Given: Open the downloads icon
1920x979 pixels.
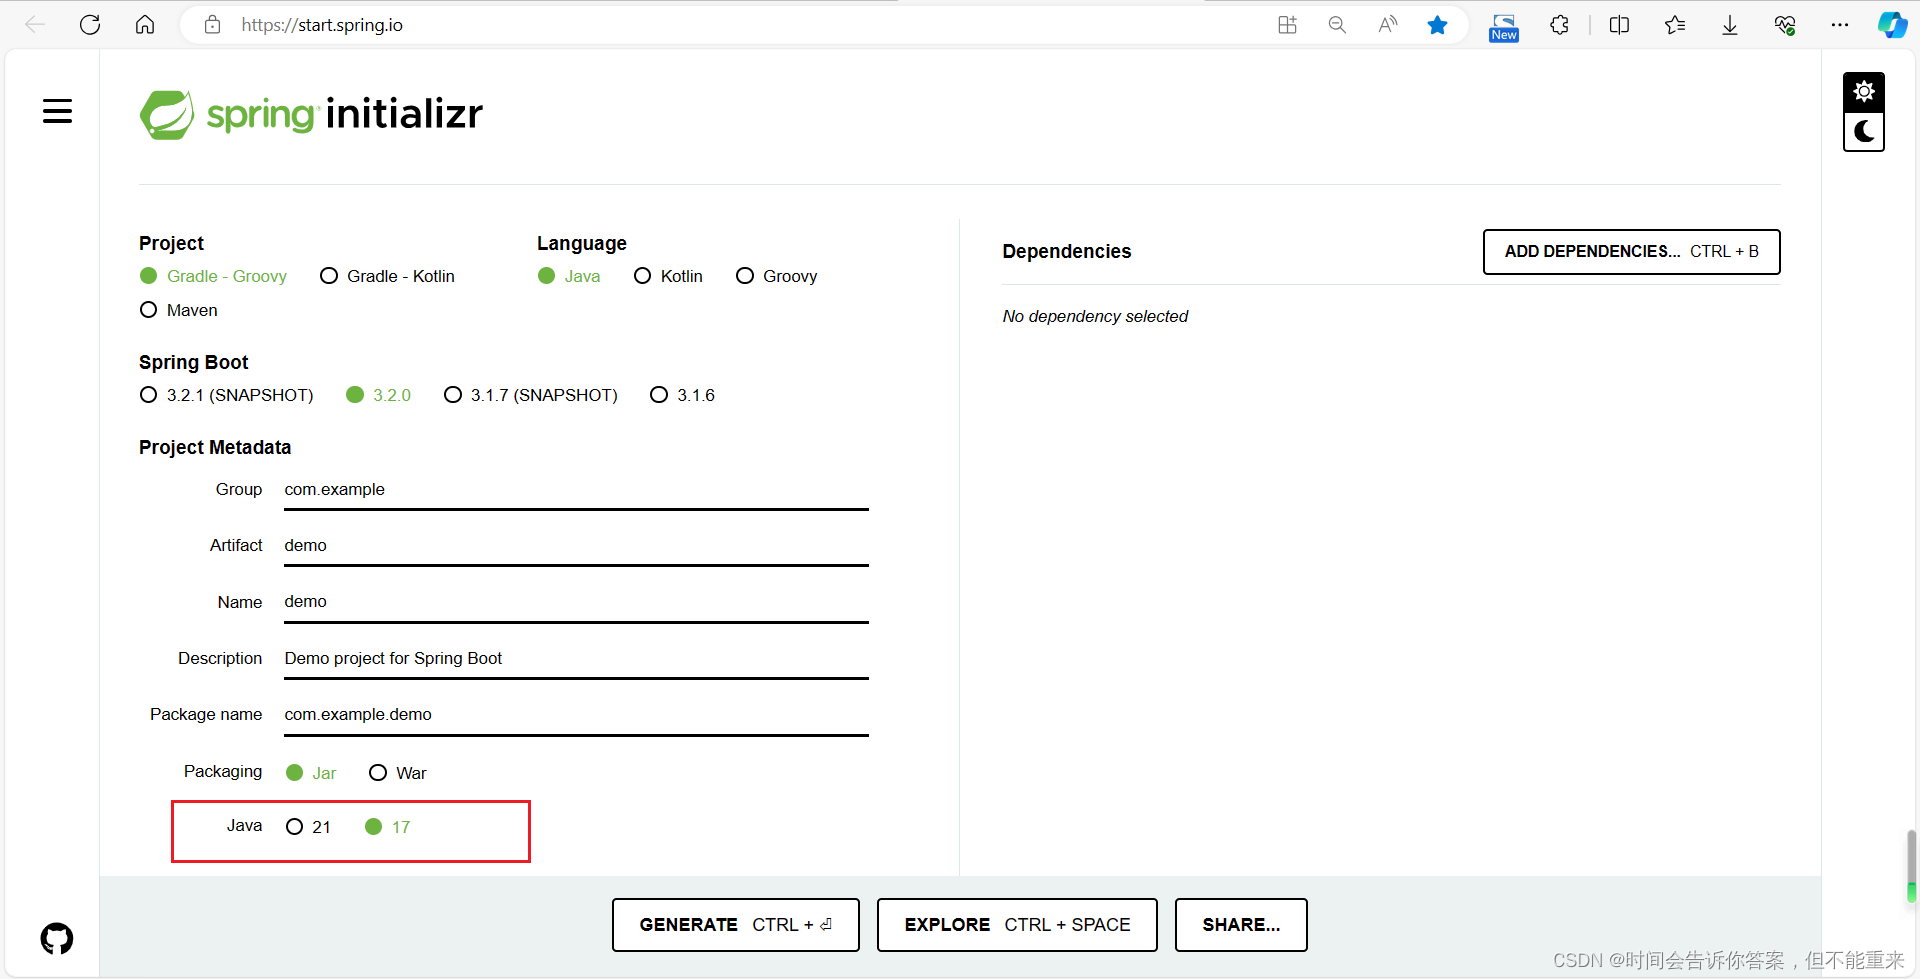Looking at the screenshot, I should click(x=1730, y=25).
